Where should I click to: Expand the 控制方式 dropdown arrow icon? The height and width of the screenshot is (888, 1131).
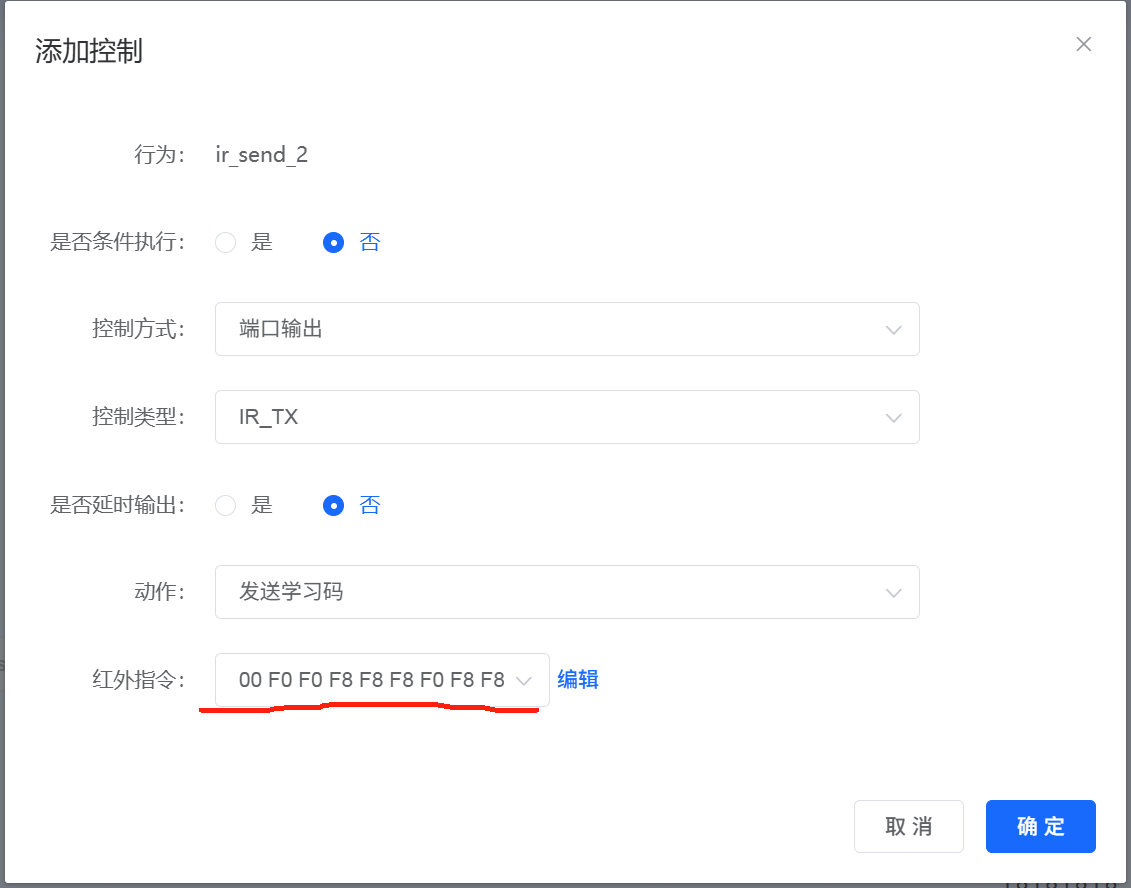pos(893,329)
